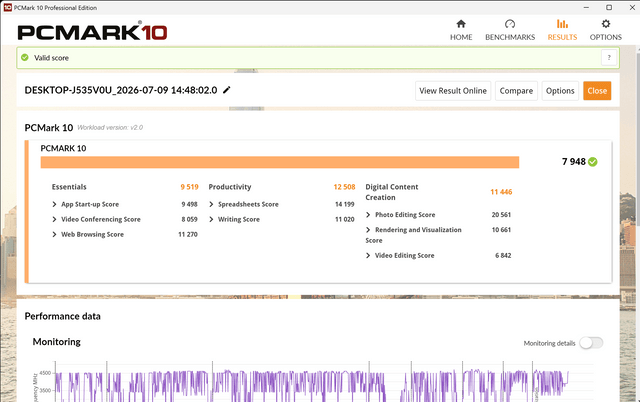Viewport: 640px width, 402px height.
Task: Click the Productivity heading
Action: [x=230, y=187]
